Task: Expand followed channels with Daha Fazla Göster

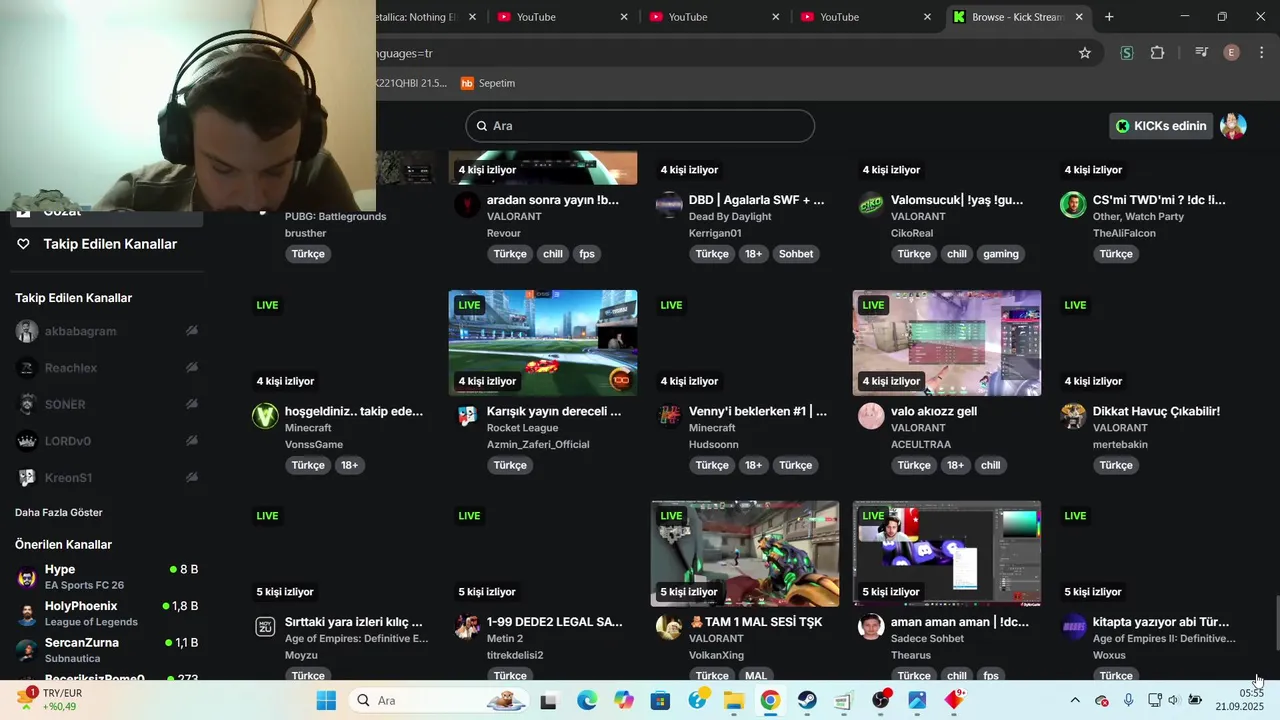Action: tap(59, 512)
